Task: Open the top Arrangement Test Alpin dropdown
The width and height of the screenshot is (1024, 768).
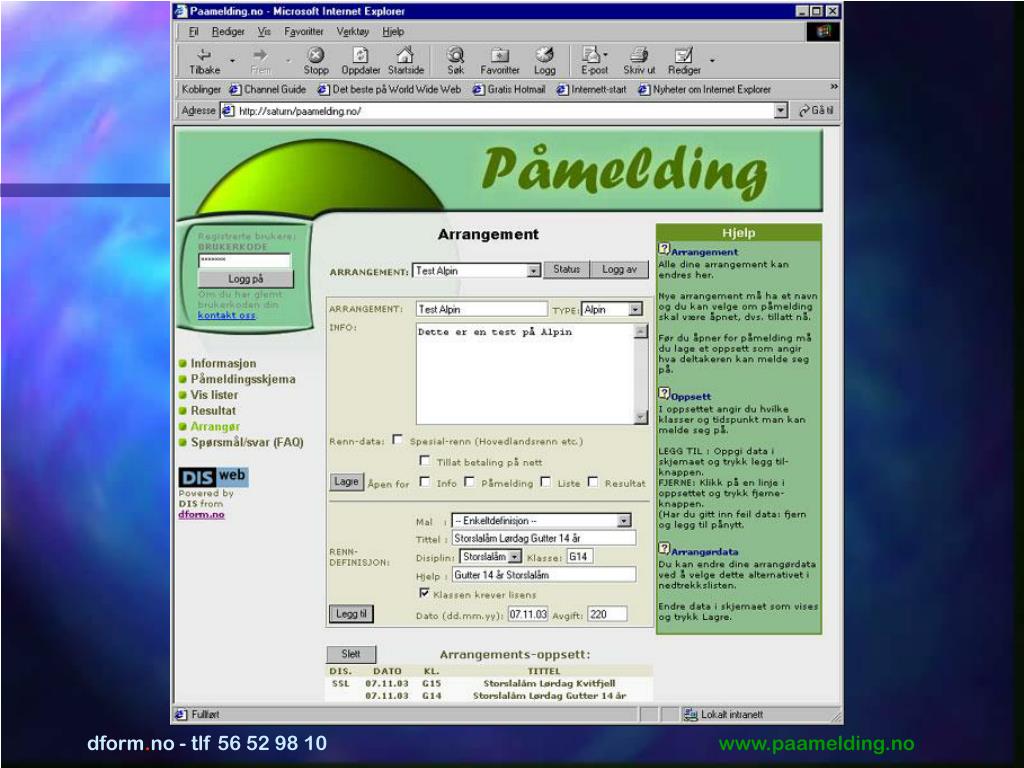Action: click(534, 270)
